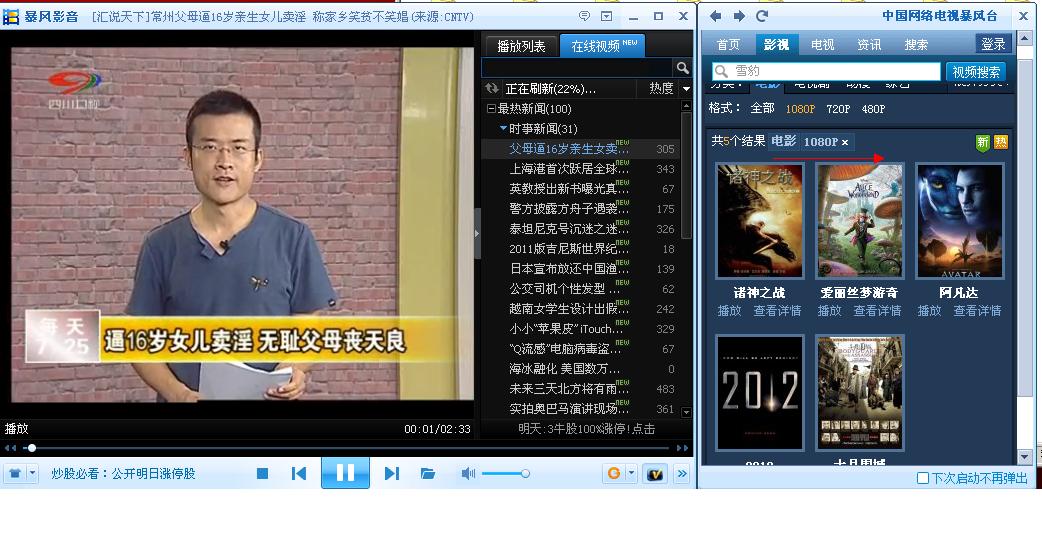Select 日本宣布放还中国渔 news item

[587, 268]
